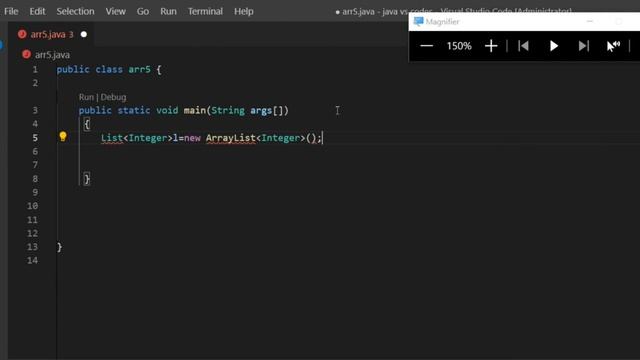Click the Run CodeLens link above main
The image size is (640, 360).
86,97
